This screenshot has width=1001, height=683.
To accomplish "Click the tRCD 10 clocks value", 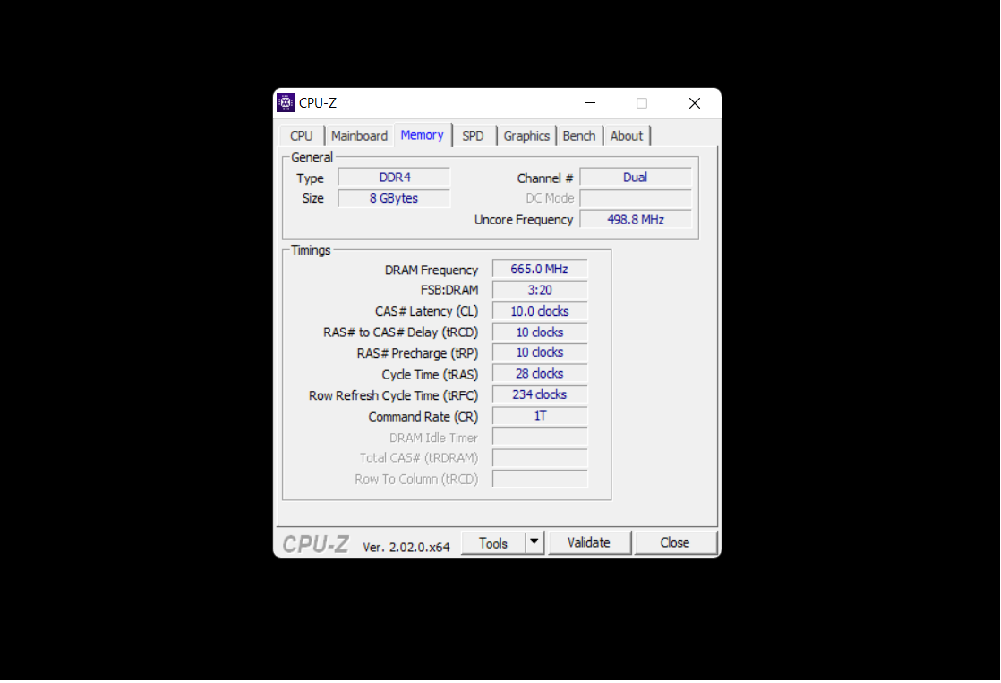I will (539, 332).
